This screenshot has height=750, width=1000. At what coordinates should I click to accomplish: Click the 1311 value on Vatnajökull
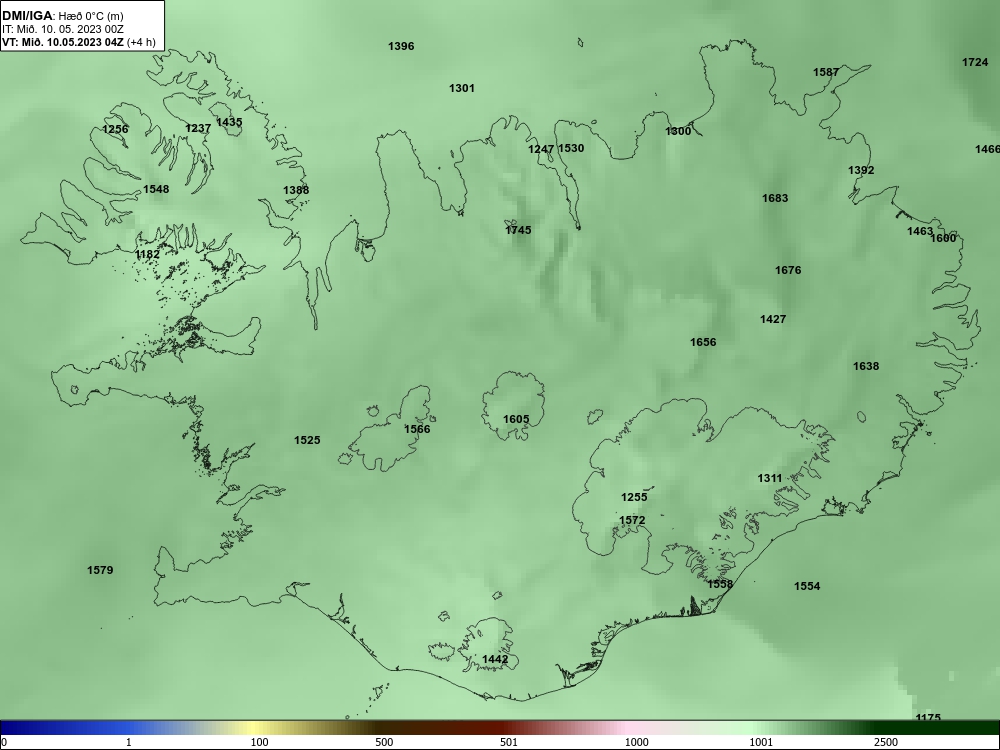(770, 478)
